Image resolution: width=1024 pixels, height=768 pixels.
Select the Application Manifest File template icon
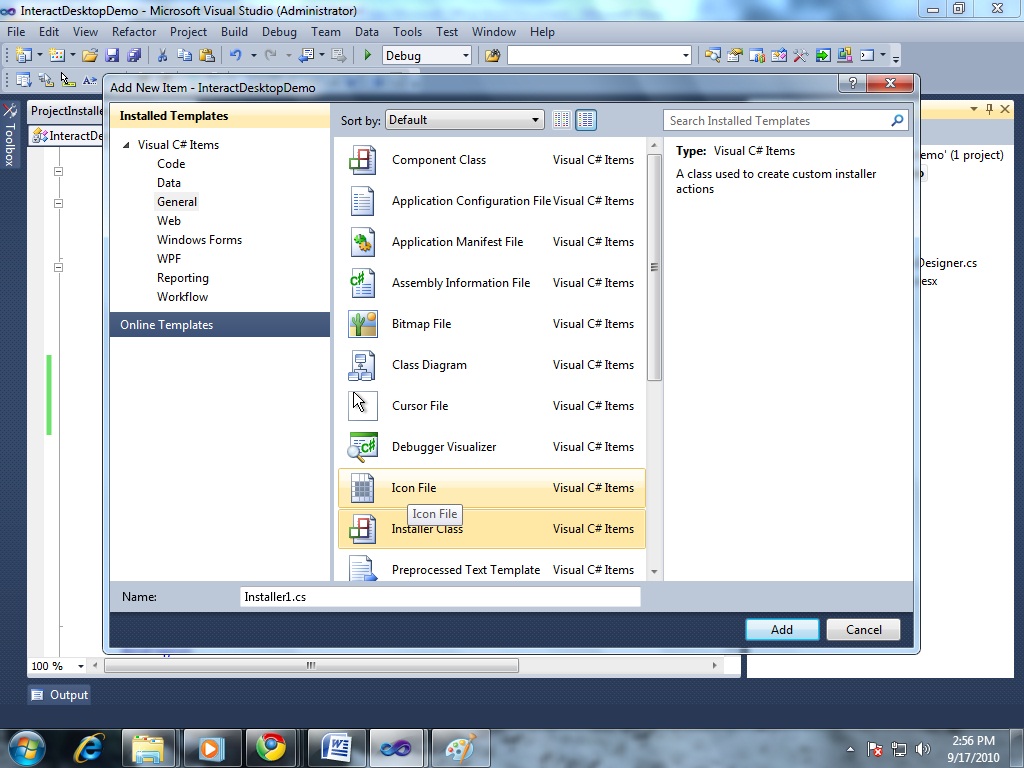pyautogui.click(x=362, y=242)
